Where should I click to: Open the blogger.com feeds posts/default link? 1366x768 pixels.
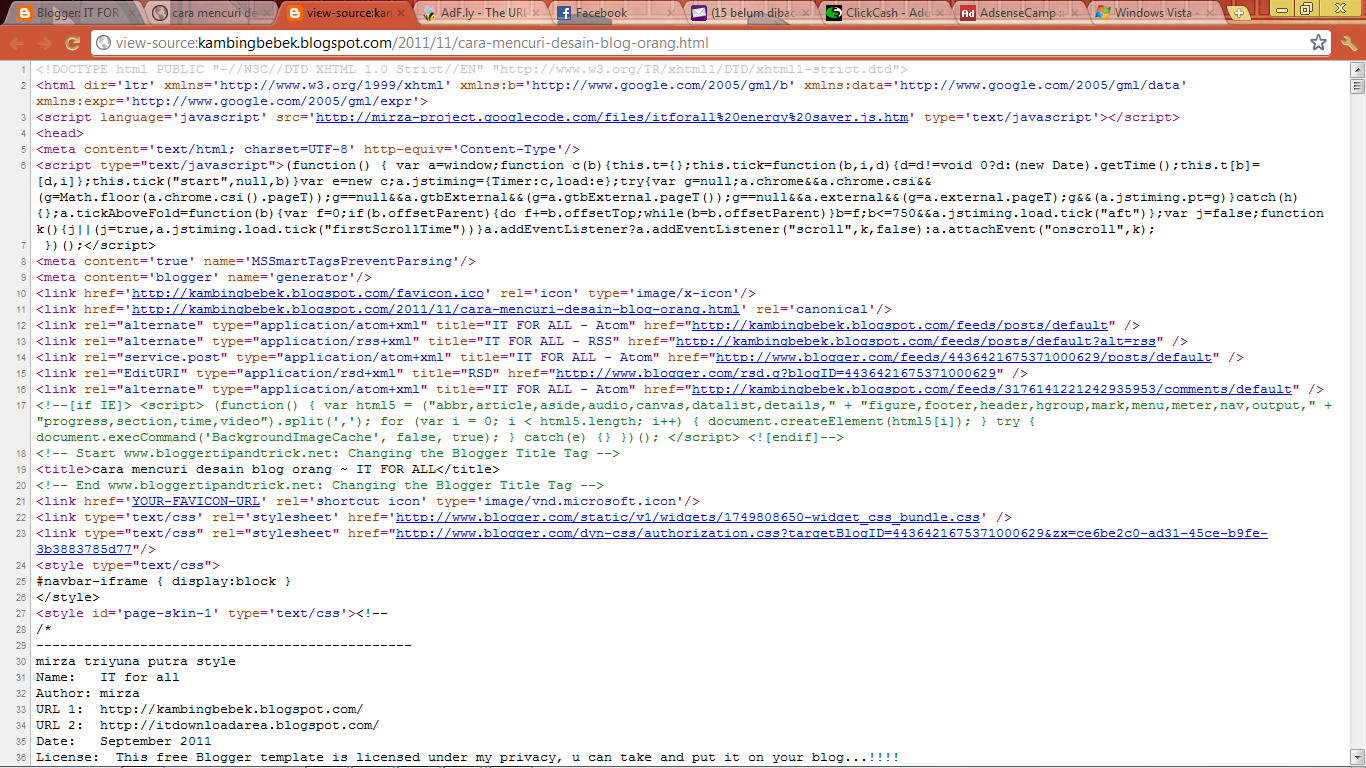point(964,357)
